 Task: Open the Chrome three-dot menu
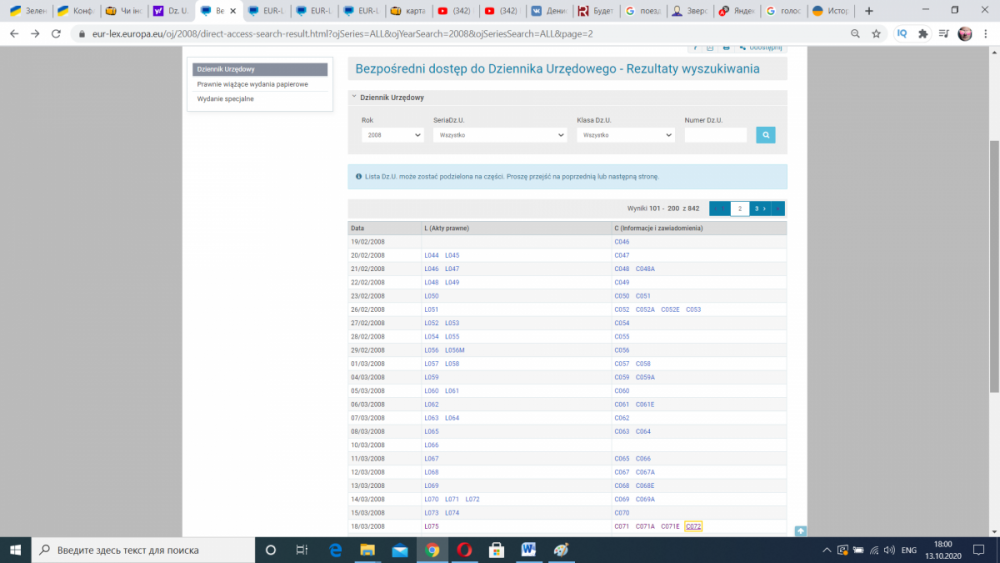(985, 33)
